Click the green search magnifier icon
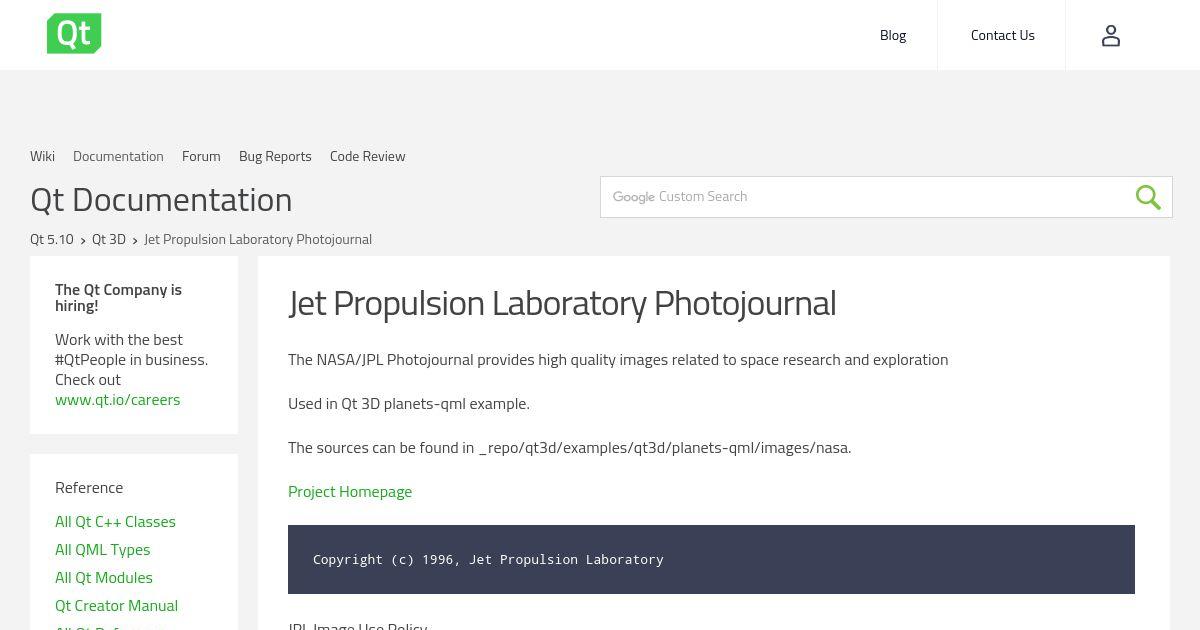1200x630 pixels. (1148, 197)
